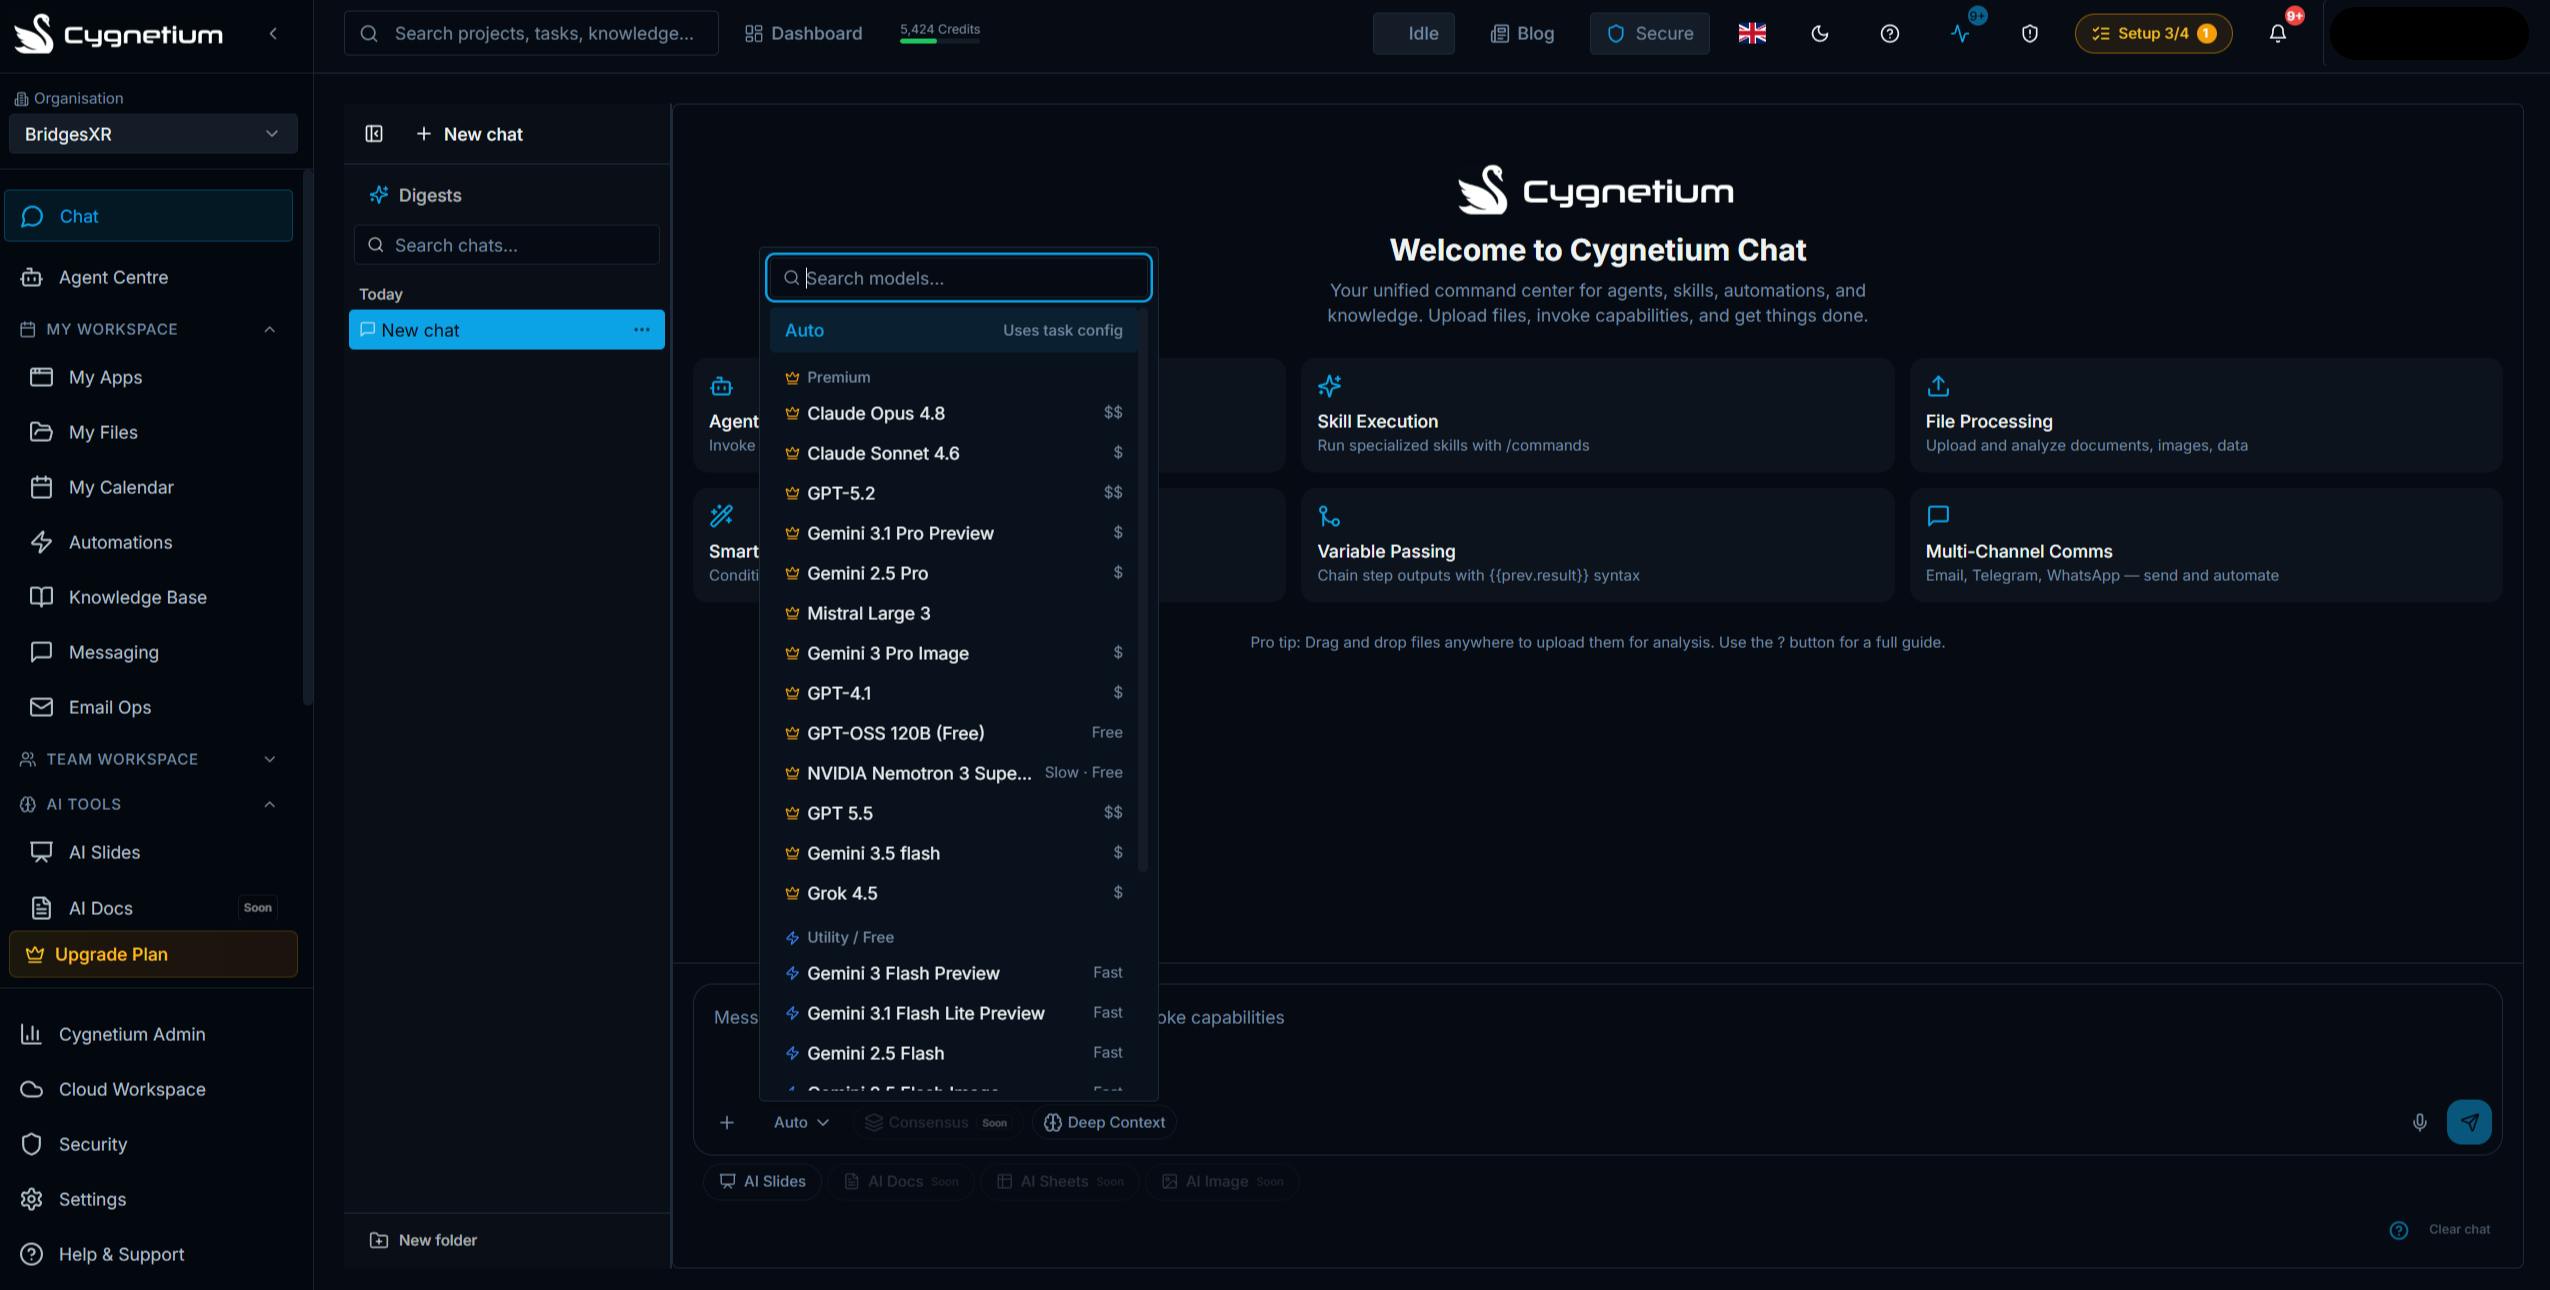Go to My Apps
Viewport: 2550px width, 1290px height.
point(149,377)
